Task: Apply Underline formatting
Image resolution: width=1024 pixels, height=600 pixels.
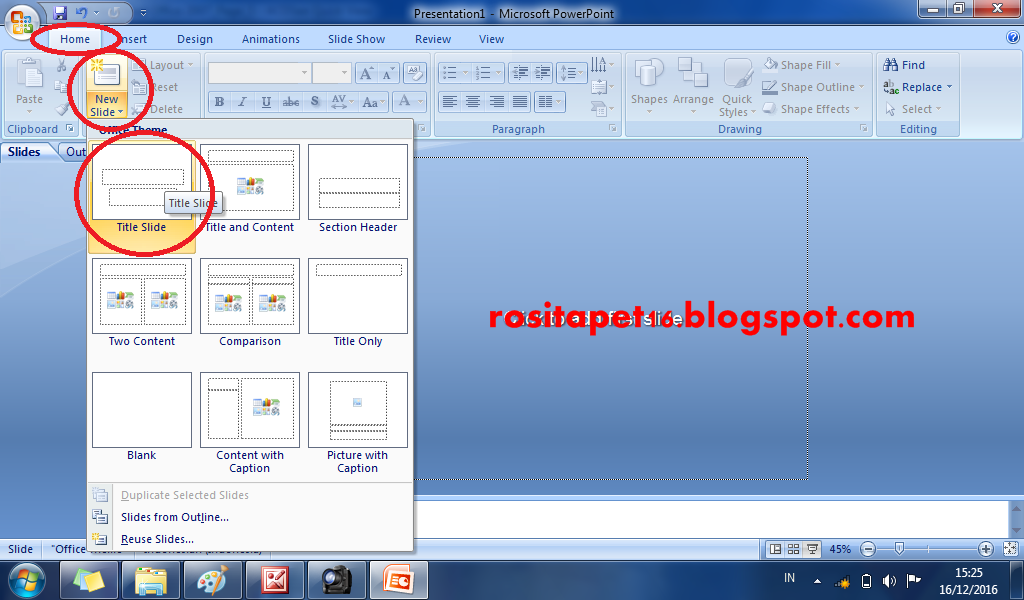Action: (266, 102)
